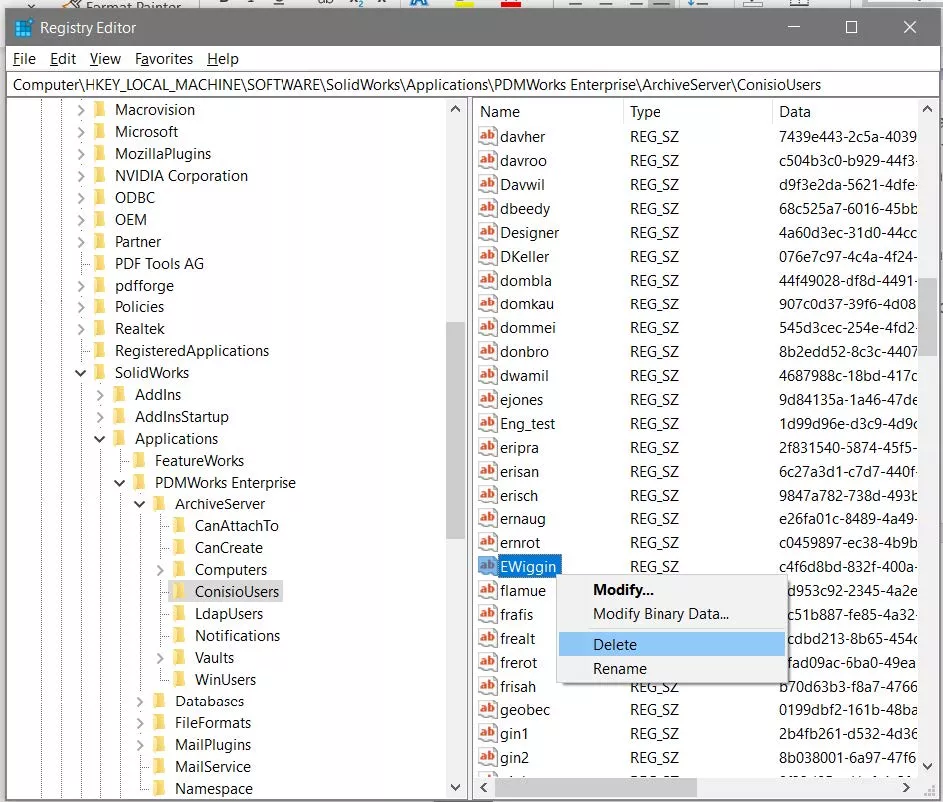
Task: Open the Favorites menu
Action: pos(164,59)
